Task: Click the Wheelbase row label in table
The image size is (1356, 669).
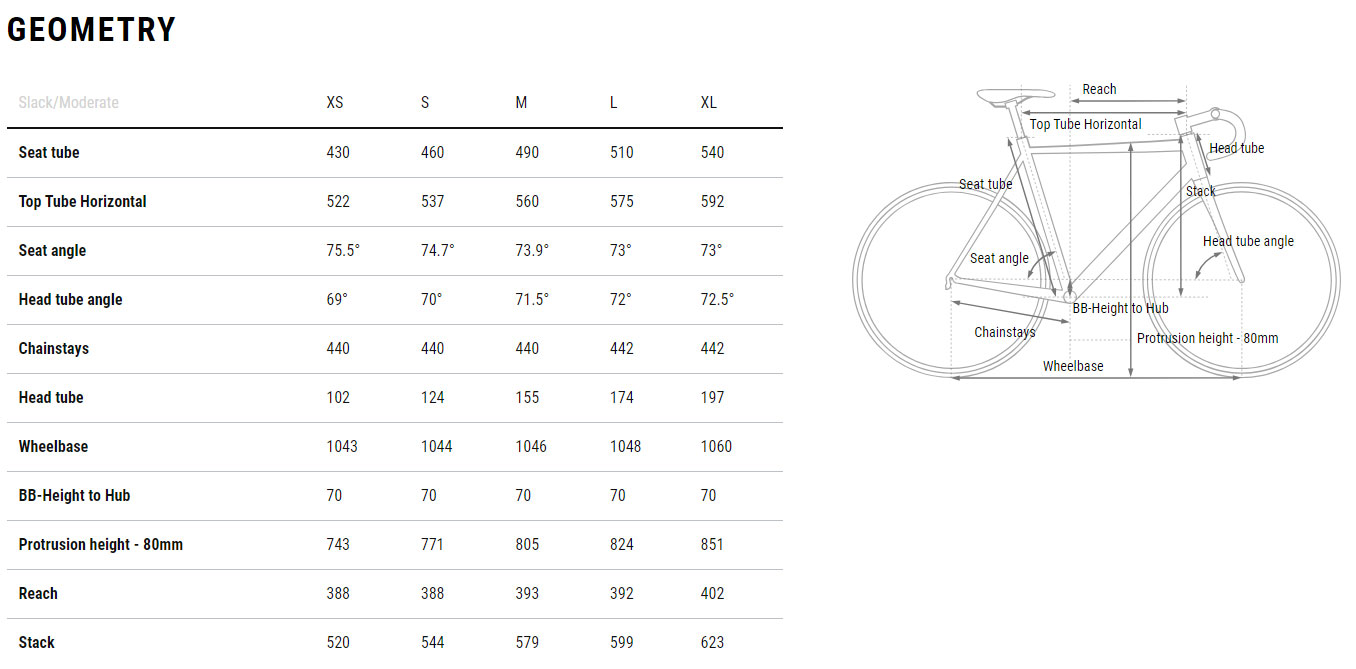Action: [53, 446]
